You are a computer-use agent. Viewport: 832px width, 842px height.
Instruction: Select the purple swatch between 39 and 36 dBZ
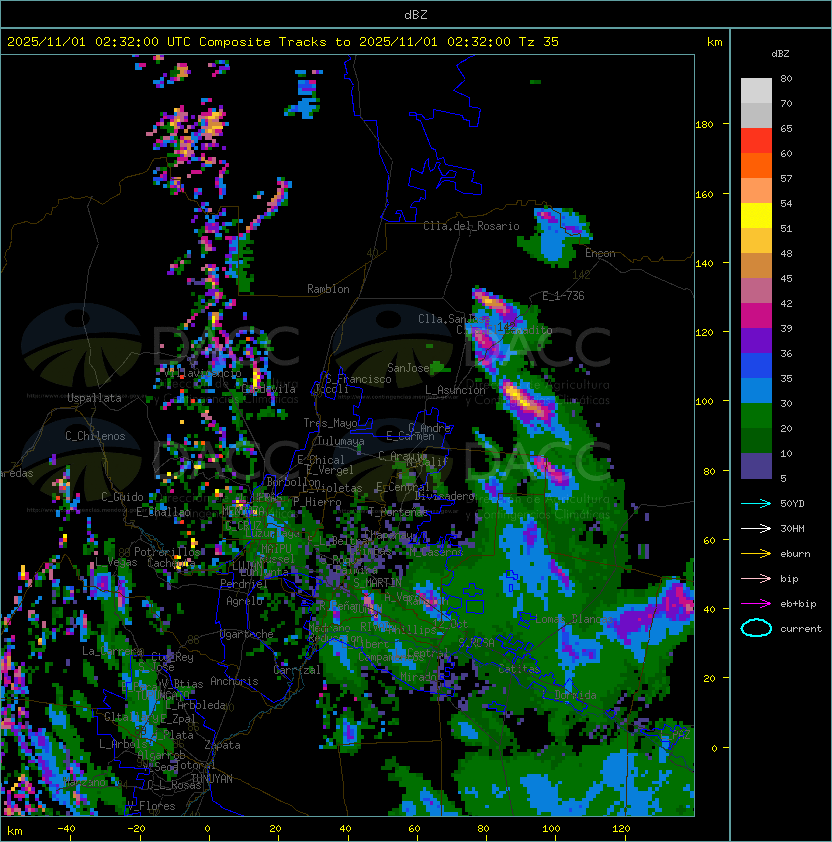tap(756, 341)
